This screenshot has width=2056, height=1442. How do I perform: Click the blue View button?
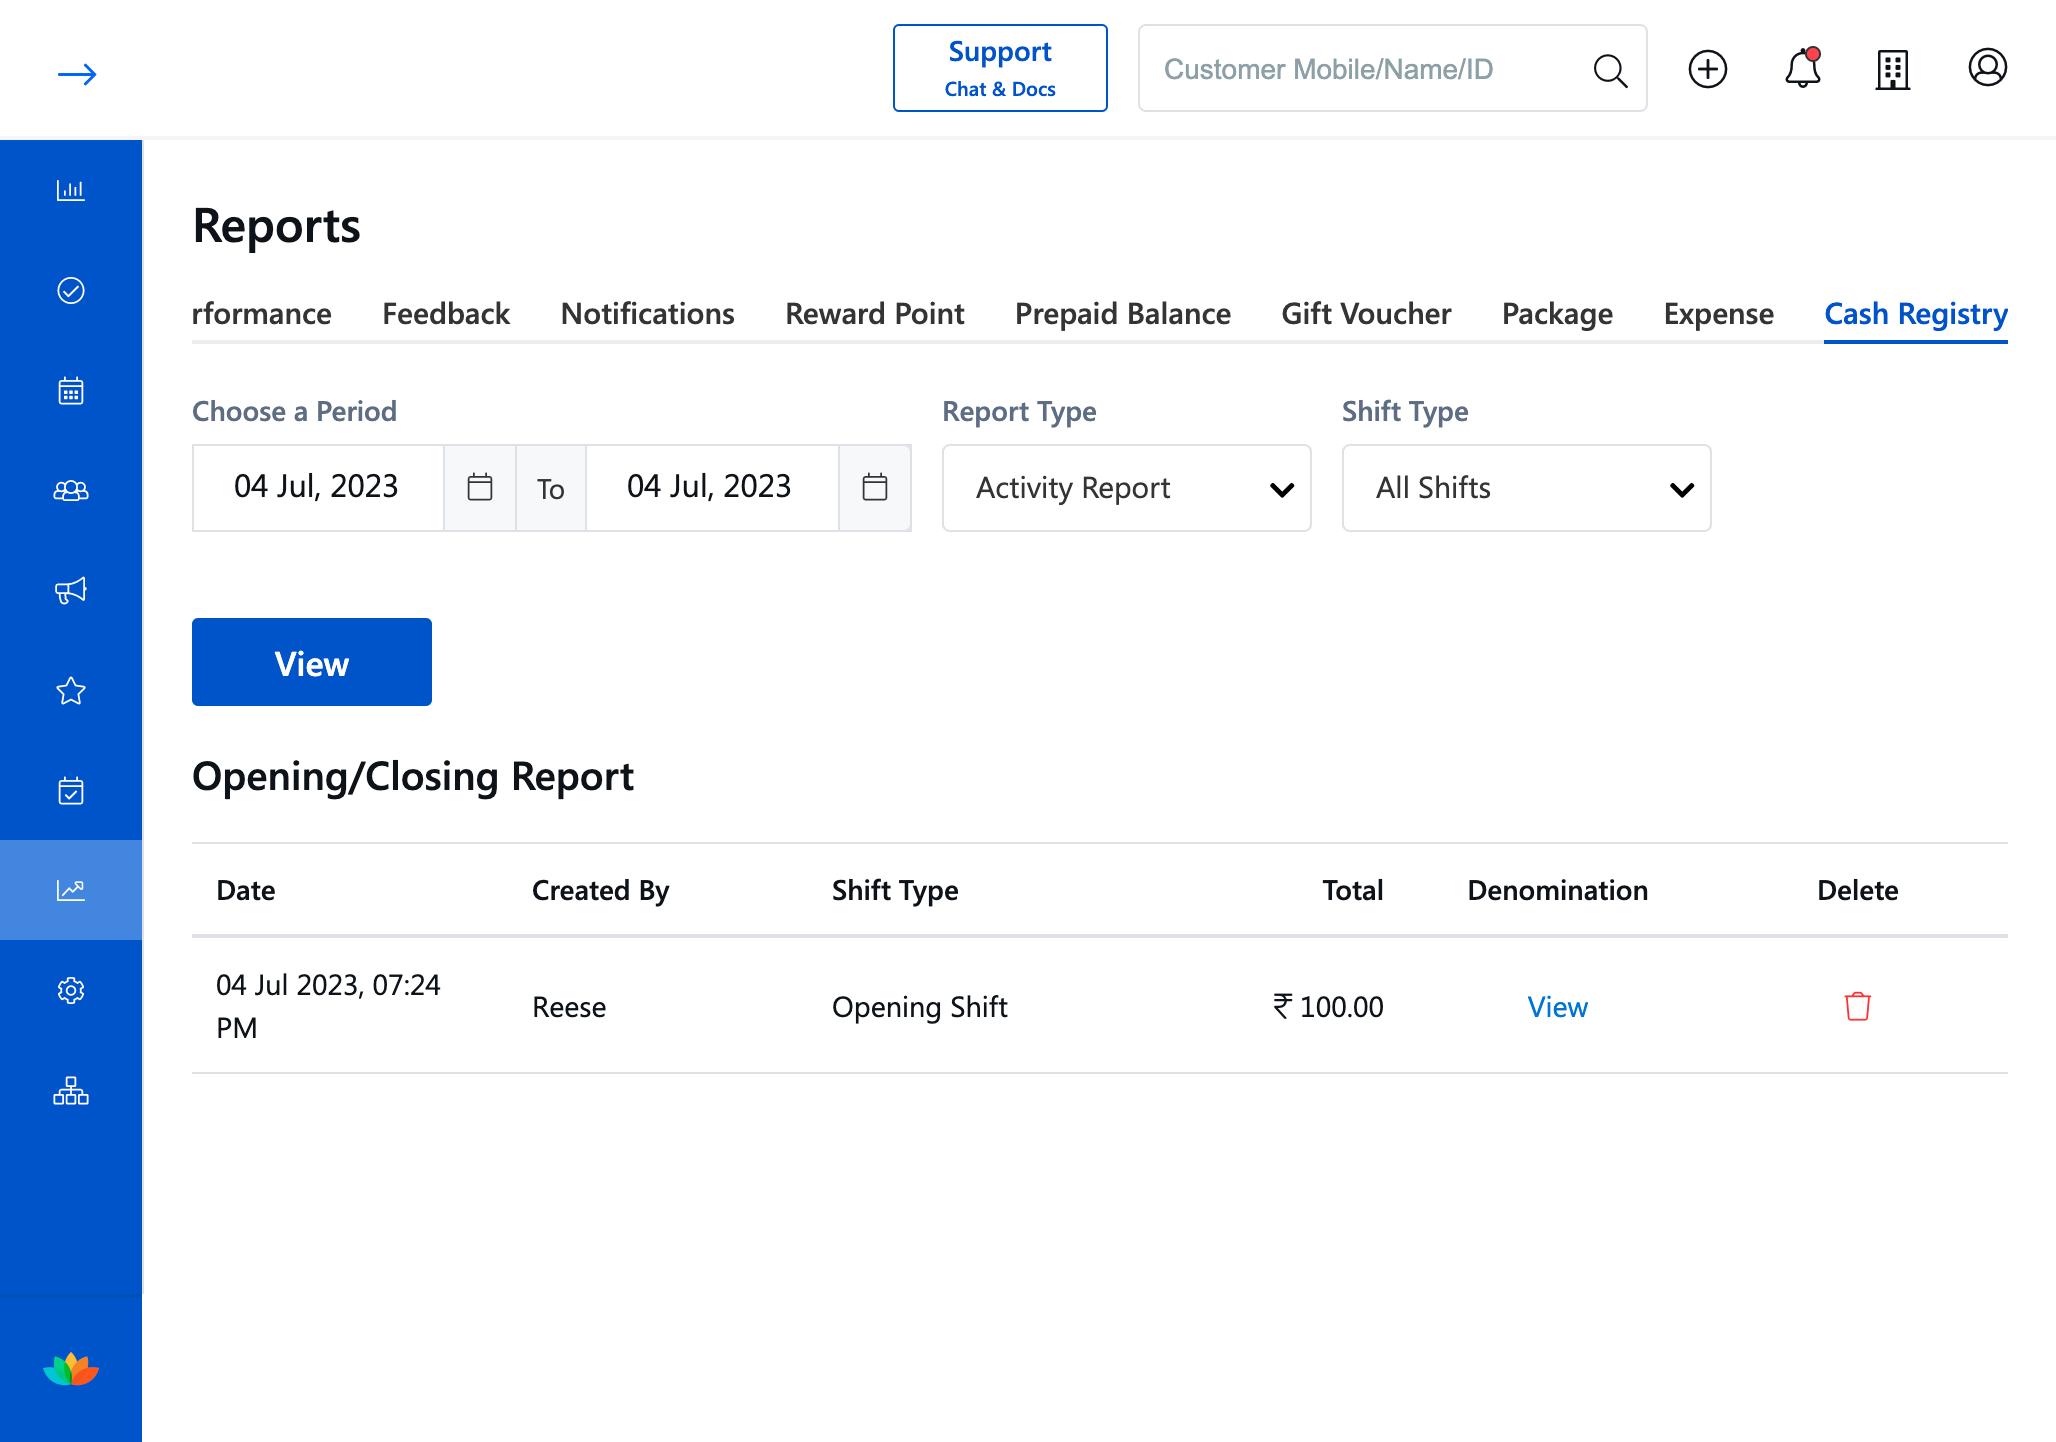pos(312,662)
